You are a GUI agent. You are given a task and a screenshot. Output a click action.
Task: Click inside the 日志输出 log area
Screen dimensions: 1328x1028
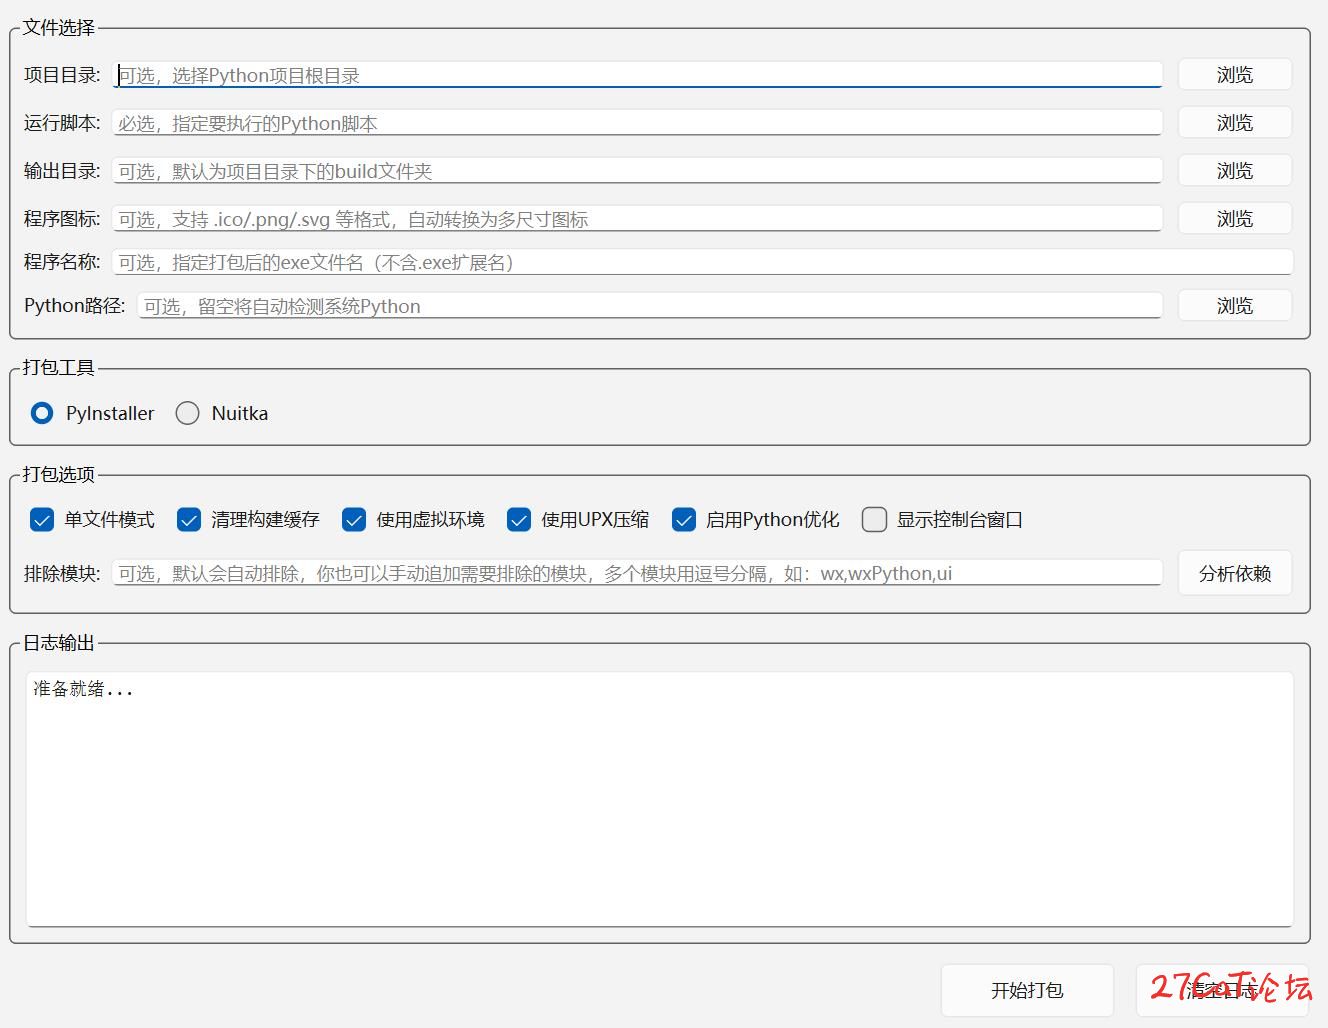pos(660,798)
